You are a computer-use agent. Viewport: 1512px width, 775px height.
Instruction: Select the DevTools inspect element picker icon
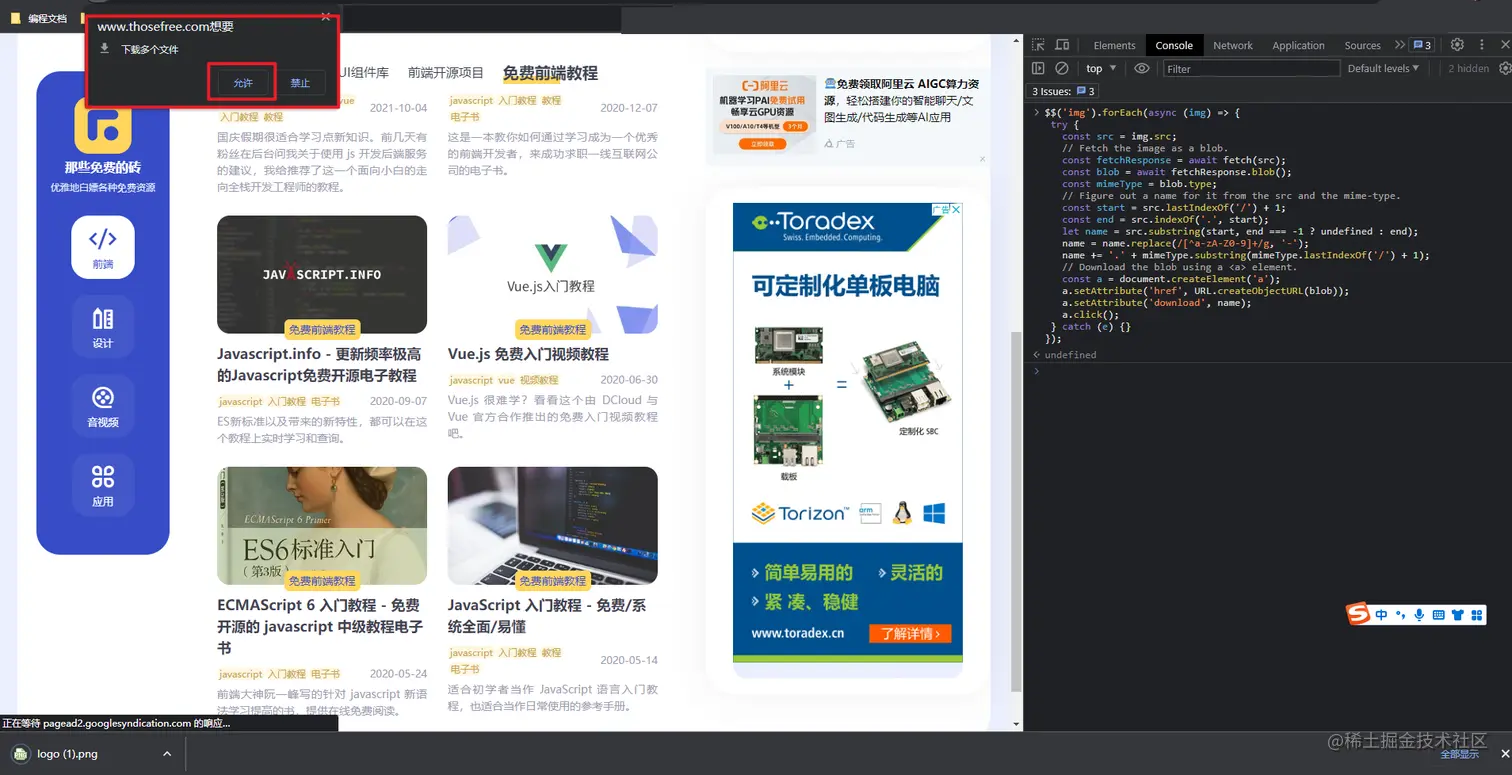[x=1038, y=45]
